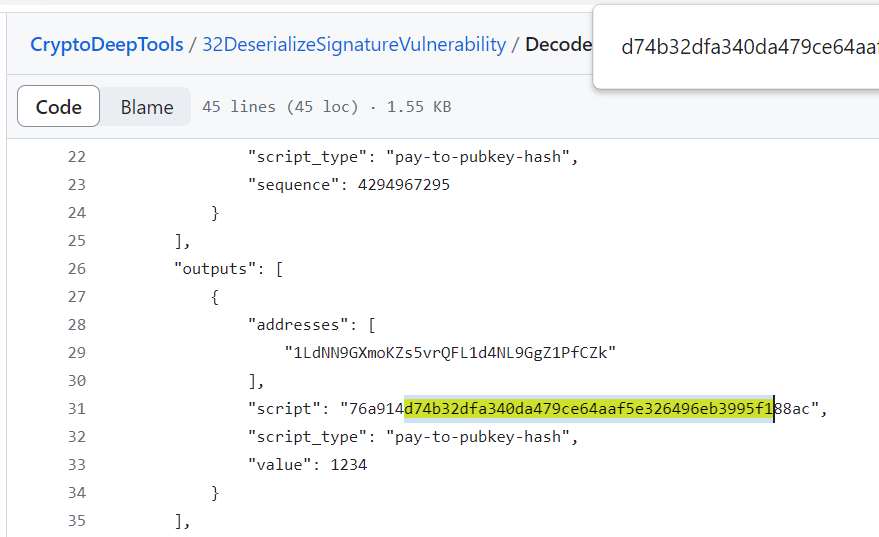
Task: Select the Code view tab
Action: [58, 107]
